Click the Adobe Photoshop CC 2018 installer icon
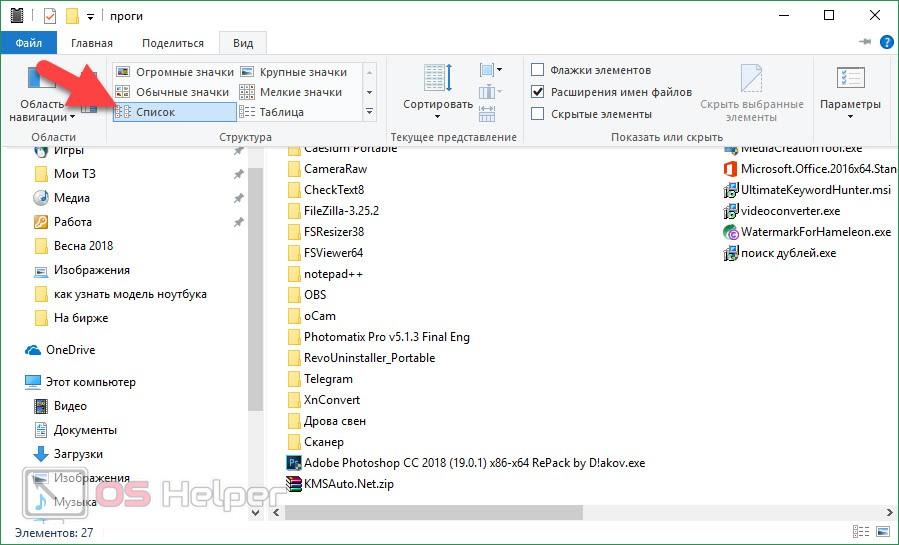The width and height of the screenshot is (899, 545). coord(294,463)
